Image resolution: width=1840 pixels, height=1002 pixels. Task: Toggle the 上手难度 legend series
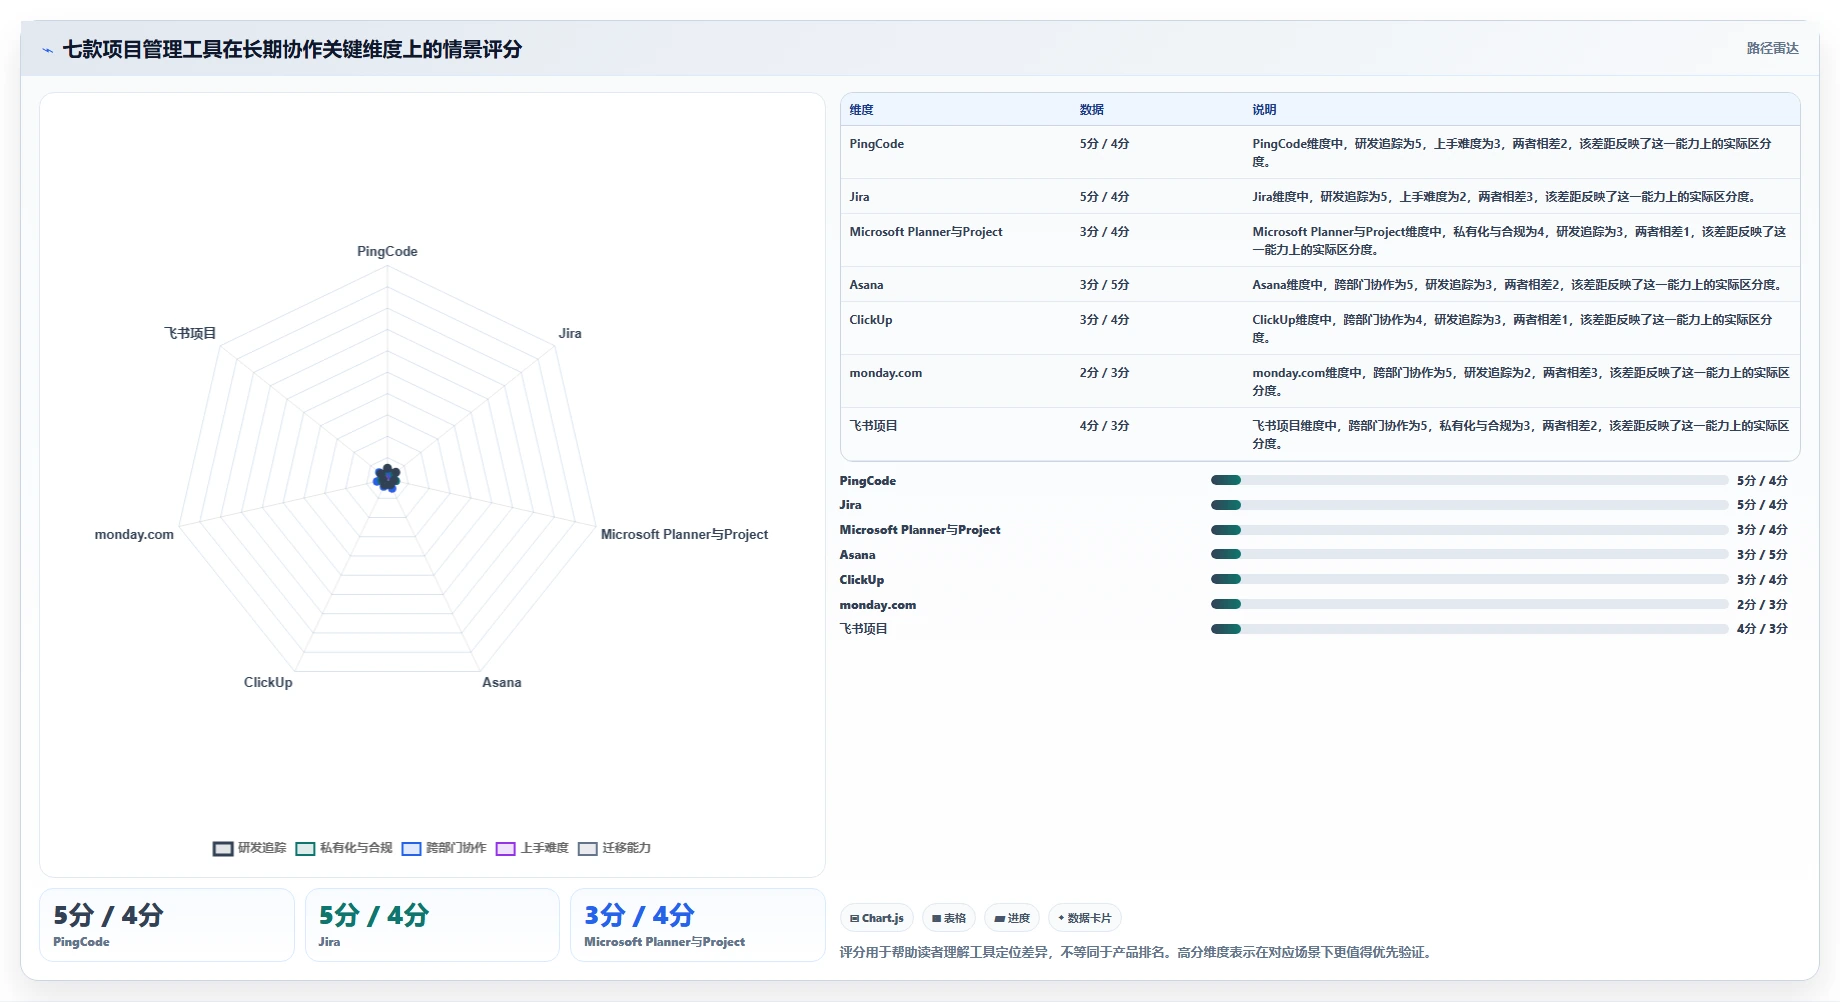532,848
